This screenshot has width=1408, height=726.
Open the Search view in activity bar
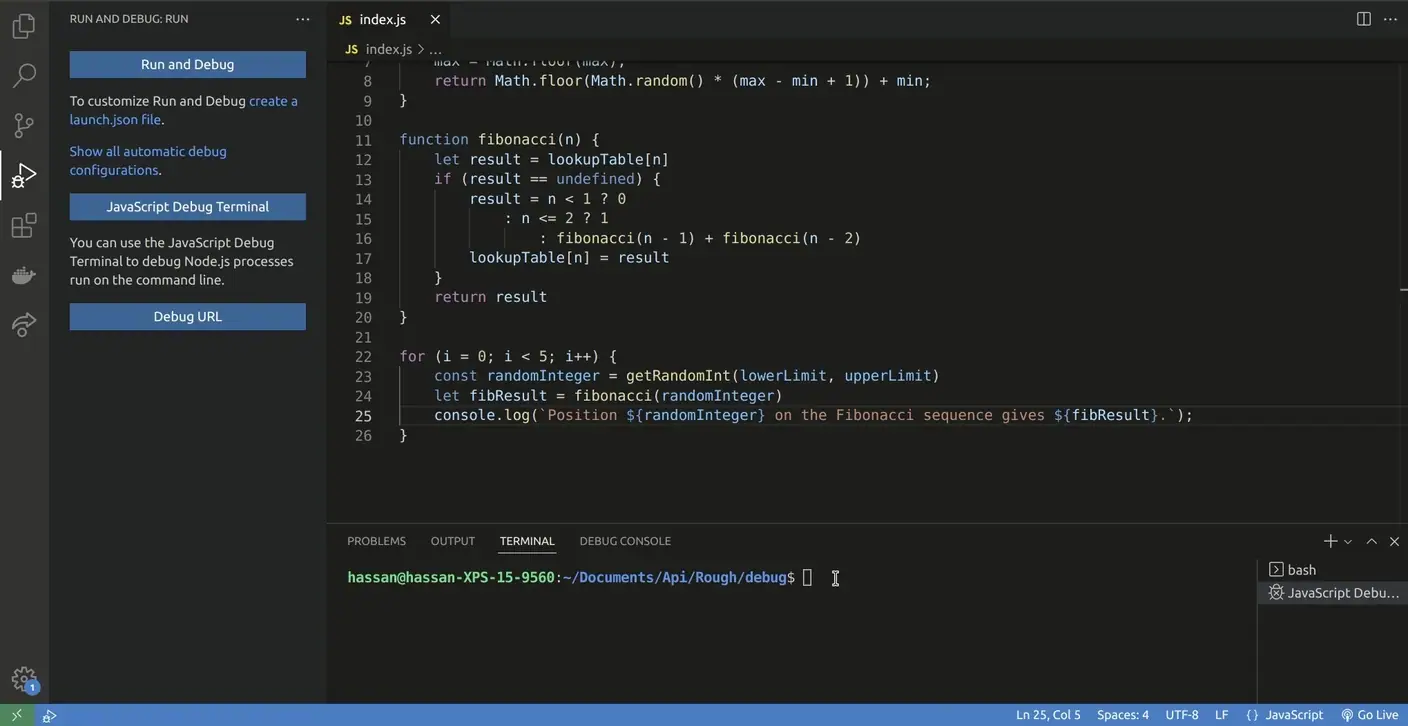(24, 75)
